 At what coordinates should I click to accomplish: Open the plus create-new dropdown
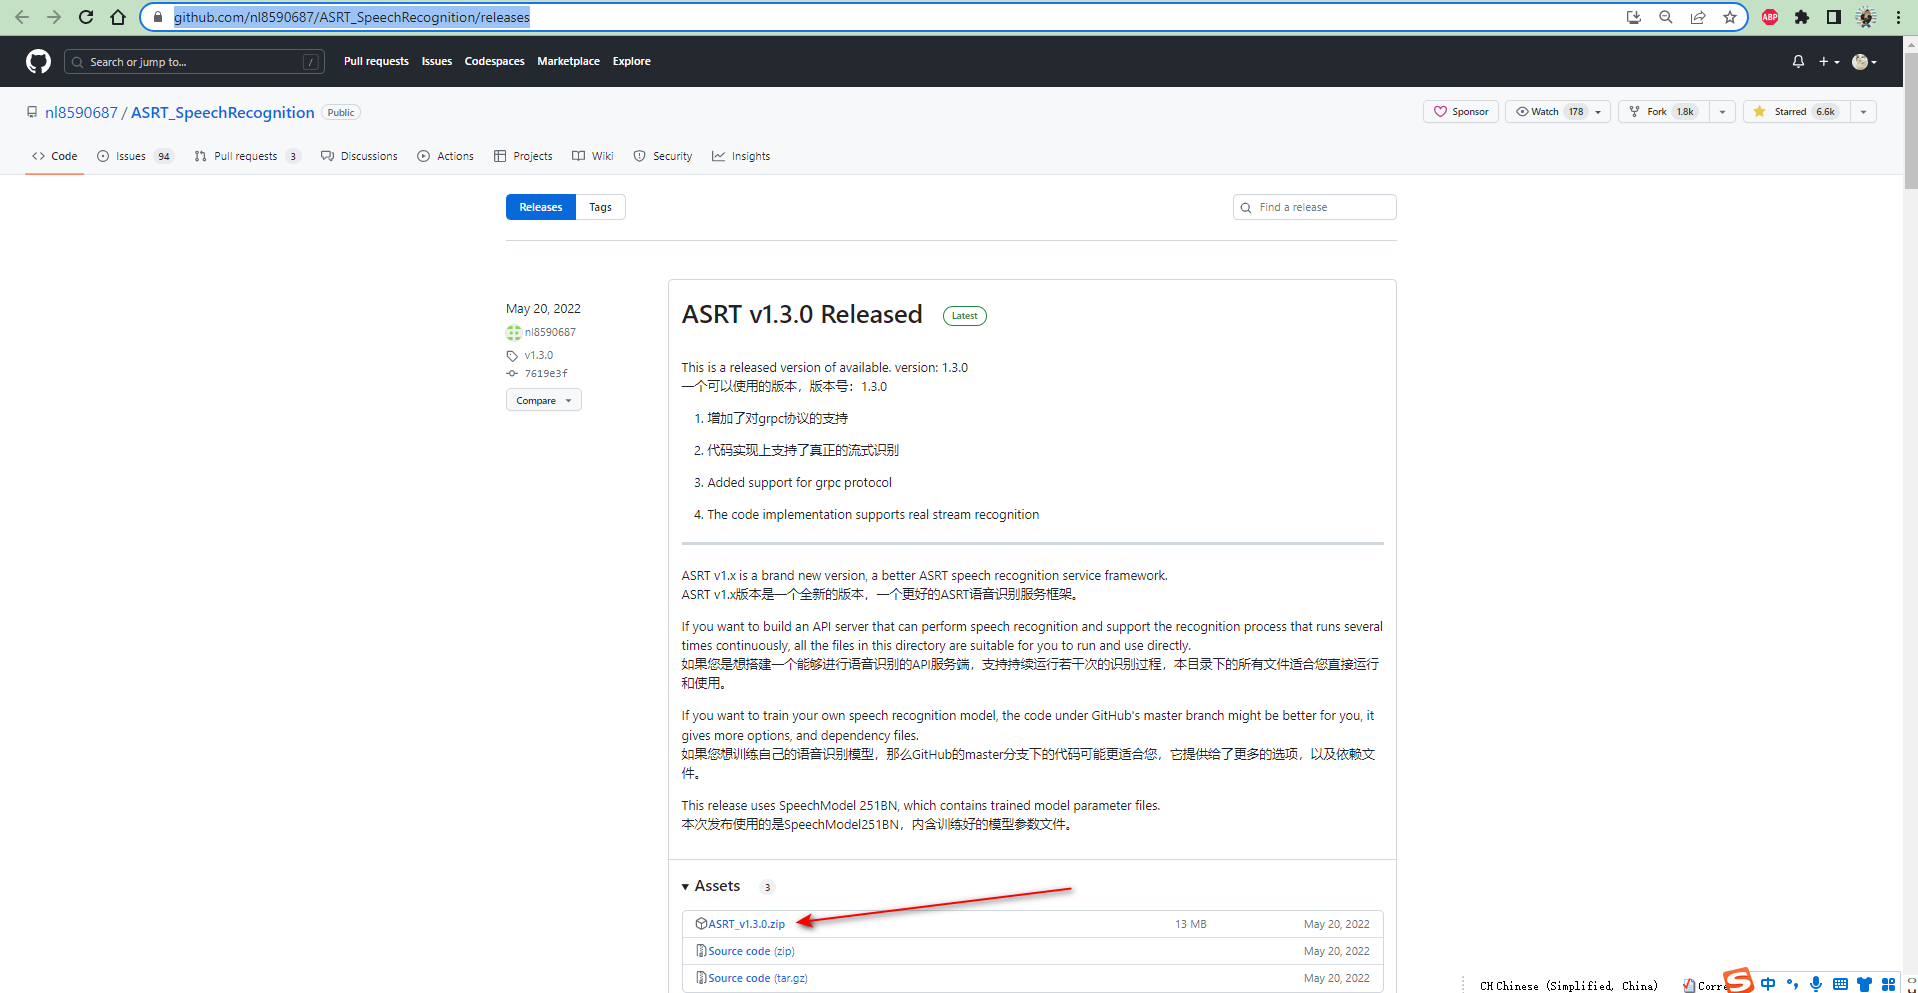point(1829,62)
